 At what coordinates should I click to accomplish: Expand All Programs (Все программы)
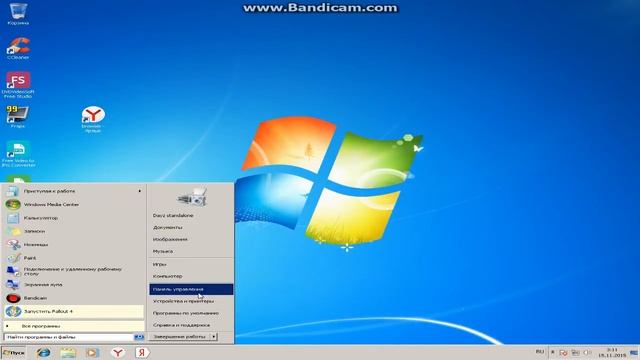[x=74, y=326]
